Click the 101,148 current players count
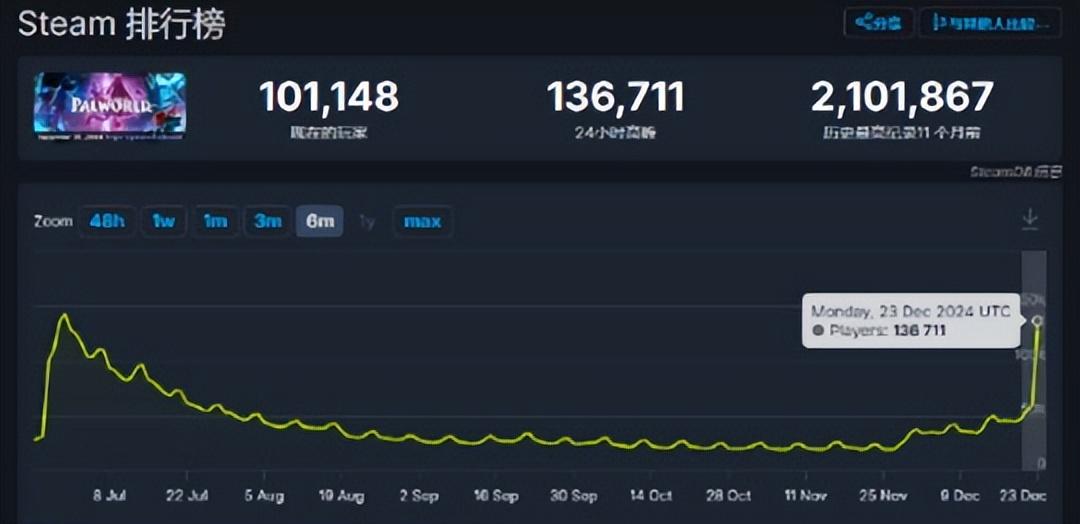1080x524 pixels. [x=328, y=98]
